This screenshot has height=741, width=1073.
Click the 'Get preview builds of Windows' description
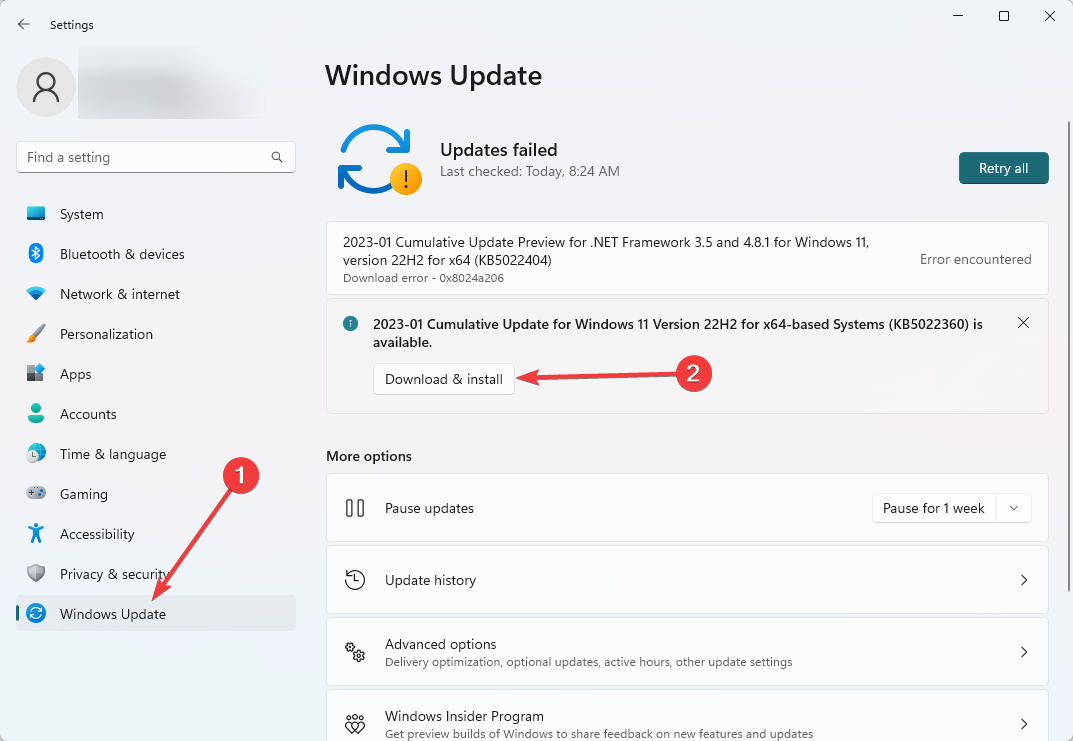(x=599, y=734)
